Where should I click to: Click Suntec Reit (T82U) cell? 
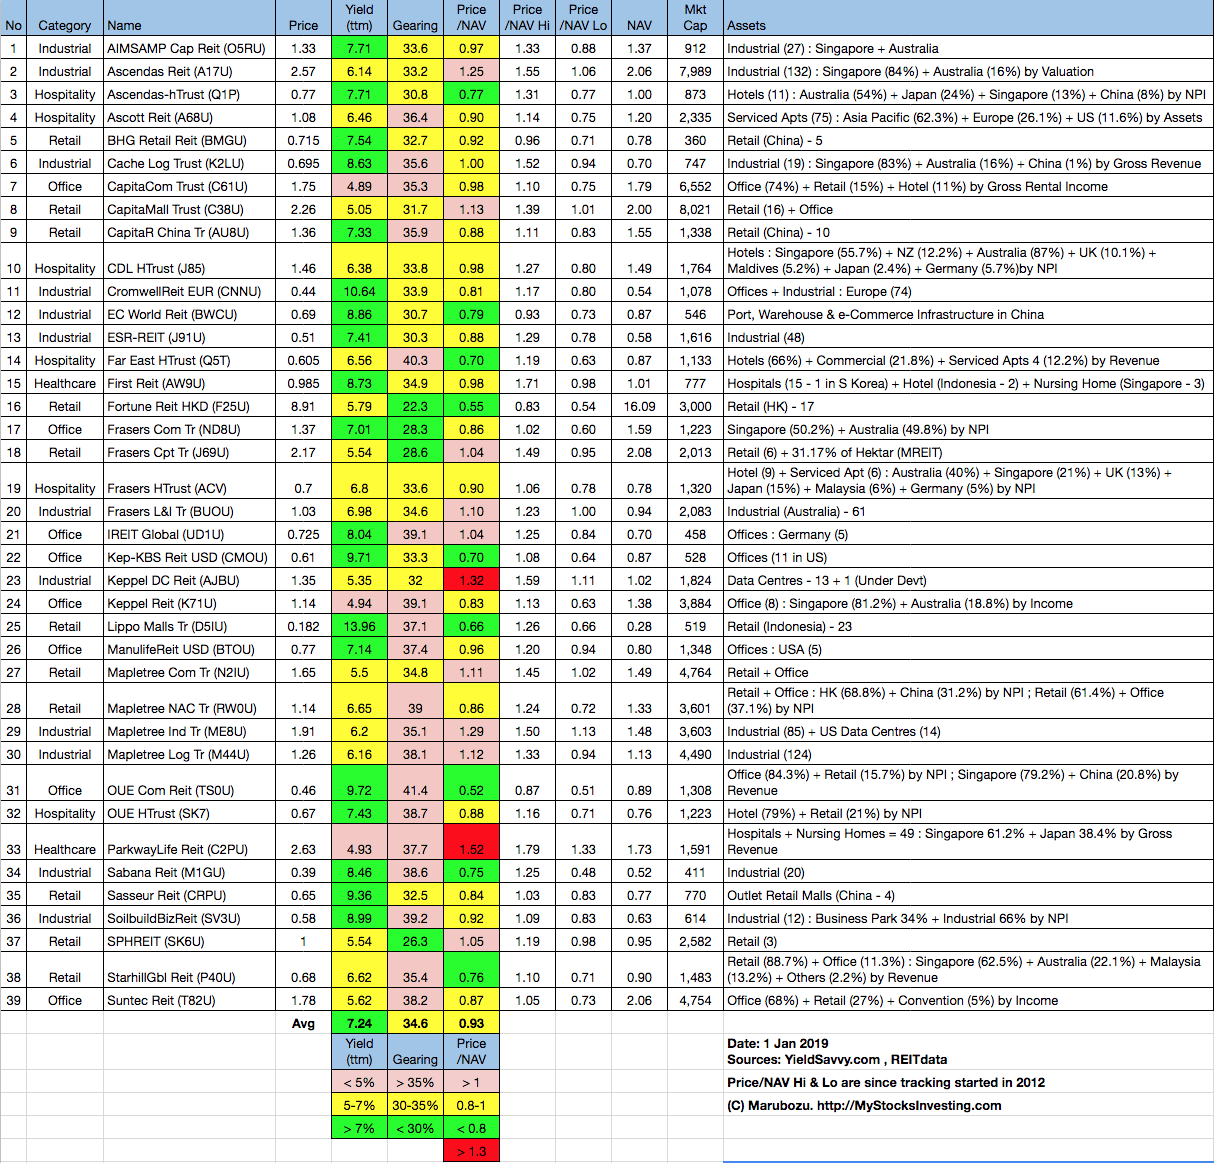189,1000
